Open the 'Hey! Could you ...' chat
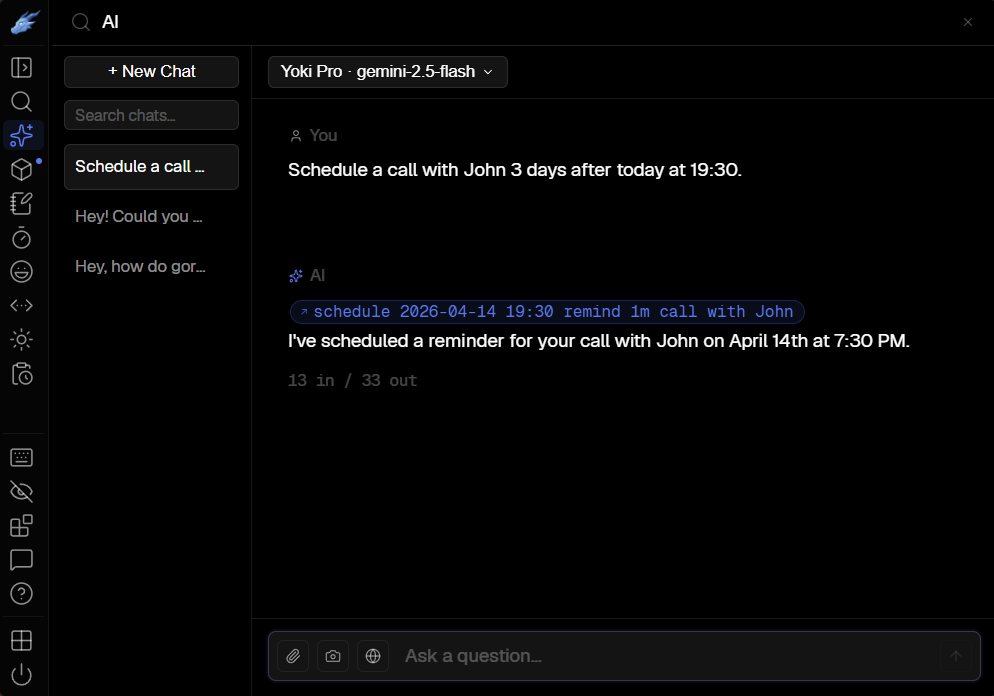Screen dimensions: 994x696 [x=152, y=217]
